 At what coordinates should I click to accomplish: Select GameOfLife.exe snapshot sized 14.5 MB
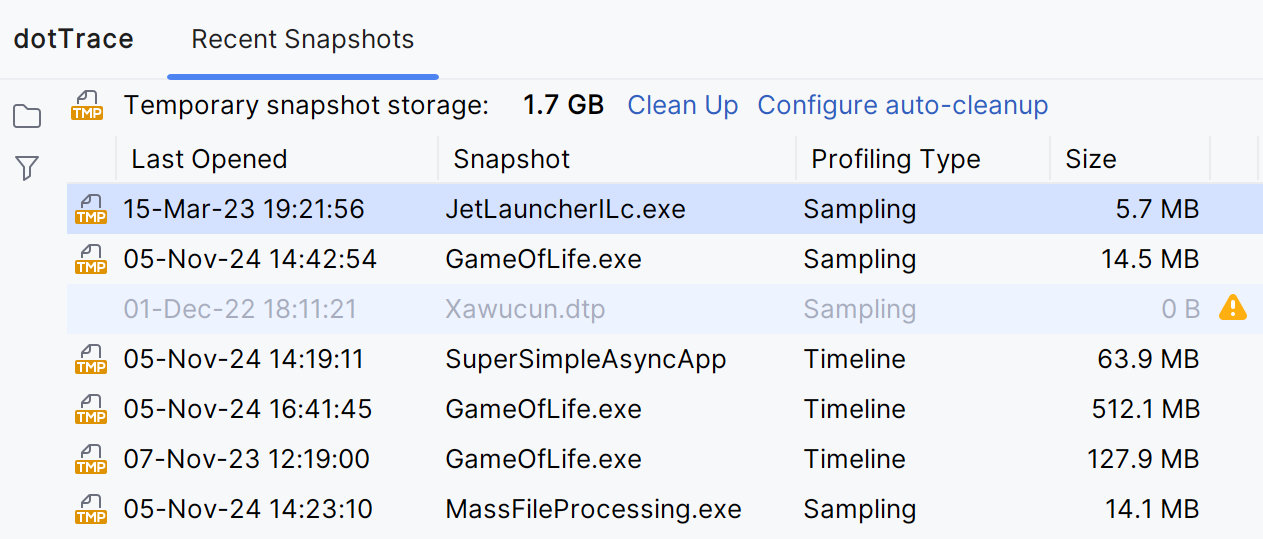(x=543, y=259)
